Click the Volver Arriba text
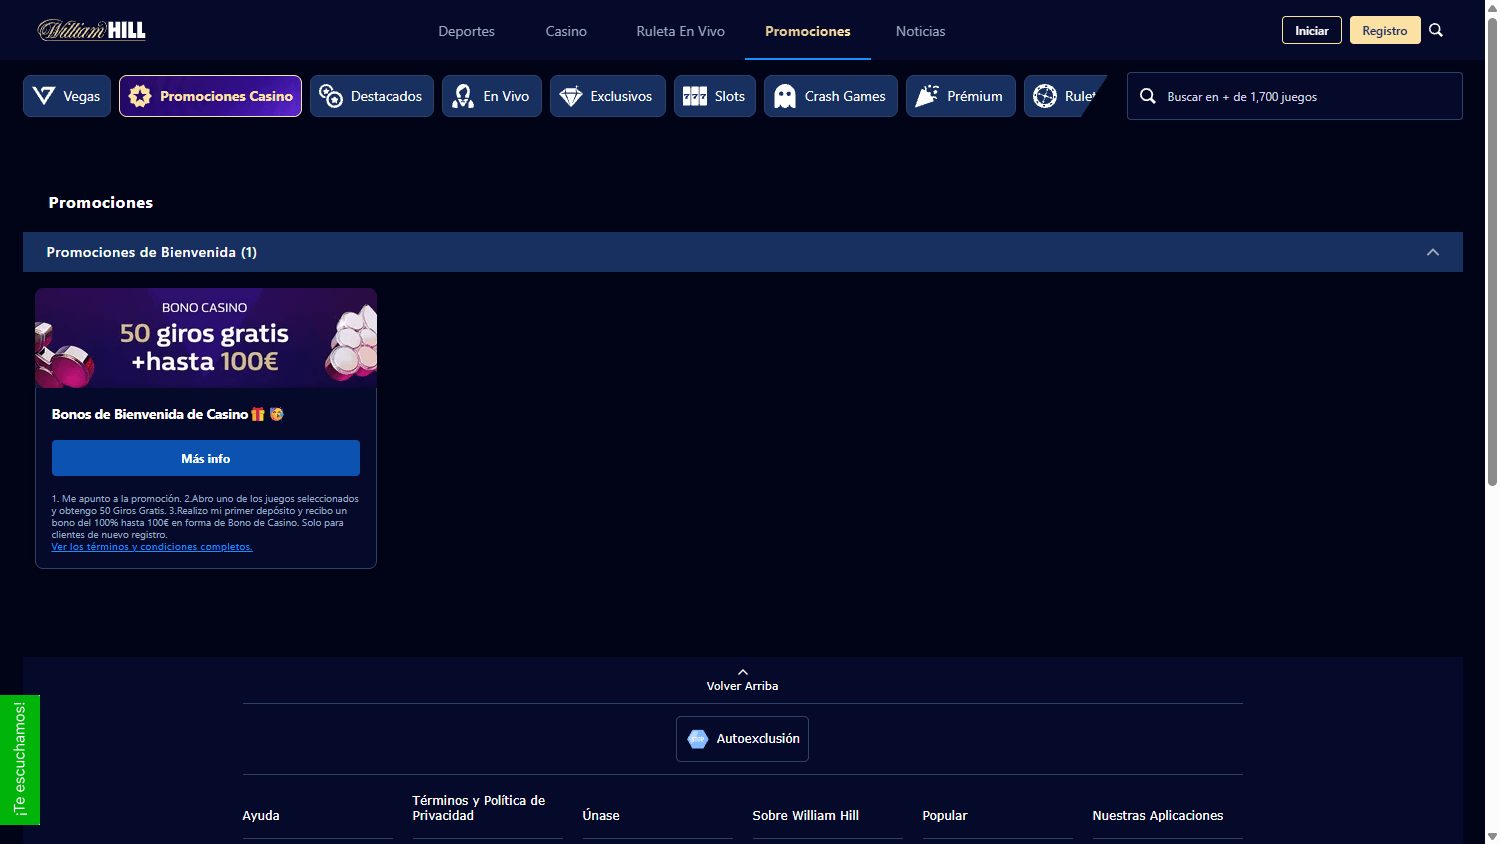 pos(742,686)
